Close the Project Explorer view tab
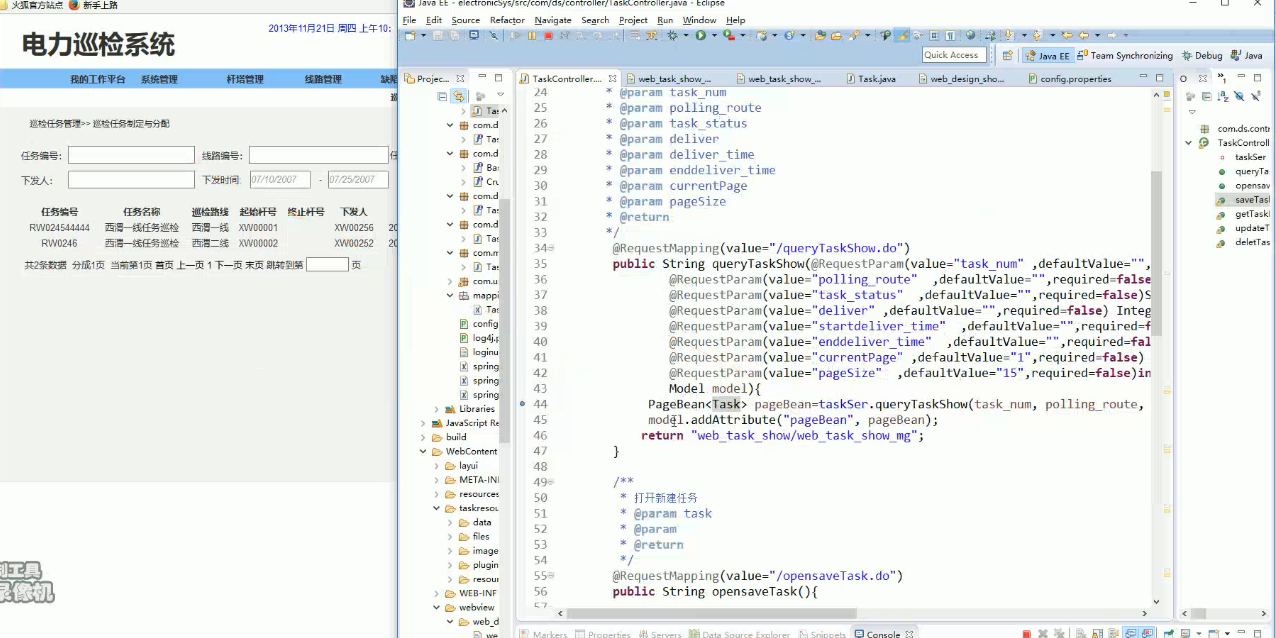This screenshot has height=638, width=1276. point(458,79)
